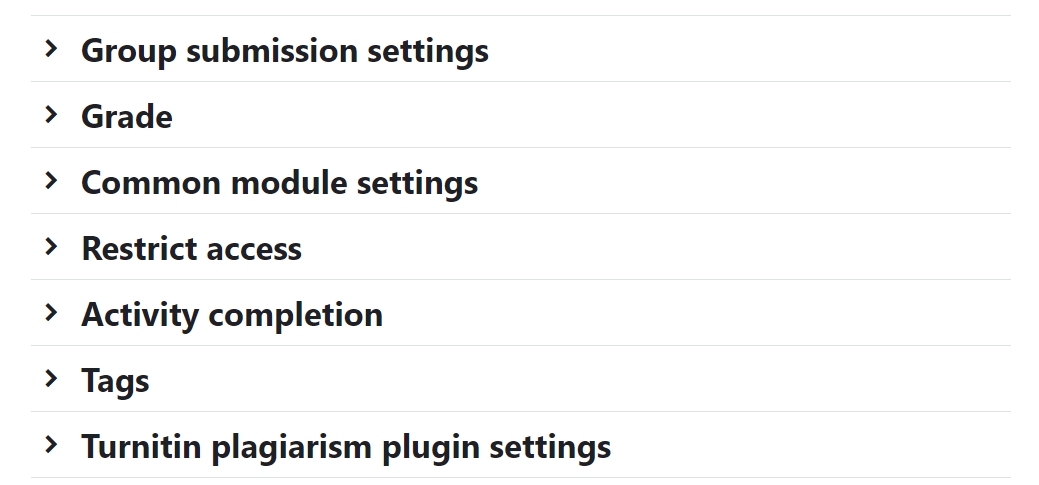This screenshot has height=485, width=1039.
Task: Click the chevron beside Group submission settings
Action: (x=52, y=48)
